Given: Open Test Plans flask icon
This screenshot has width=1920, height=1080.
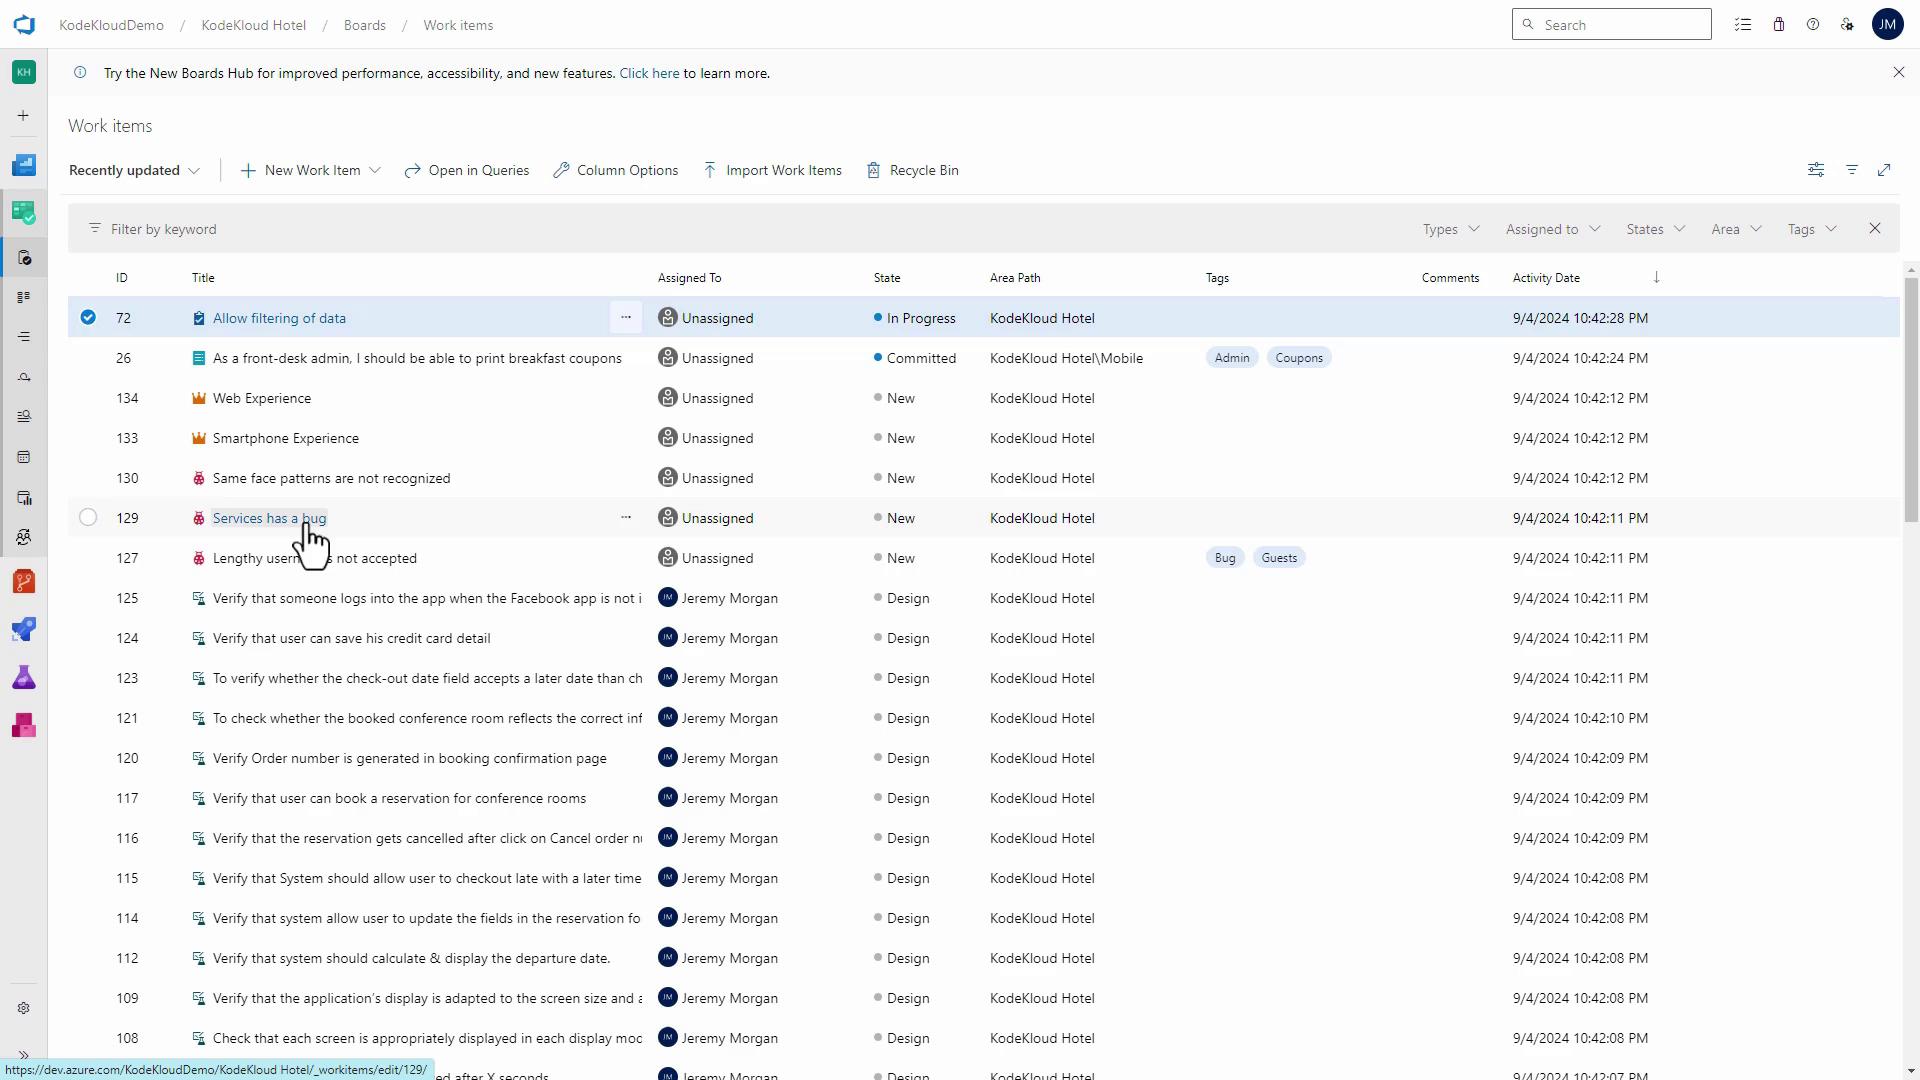Looking at the screenshot, I should [x=24, y=678].
